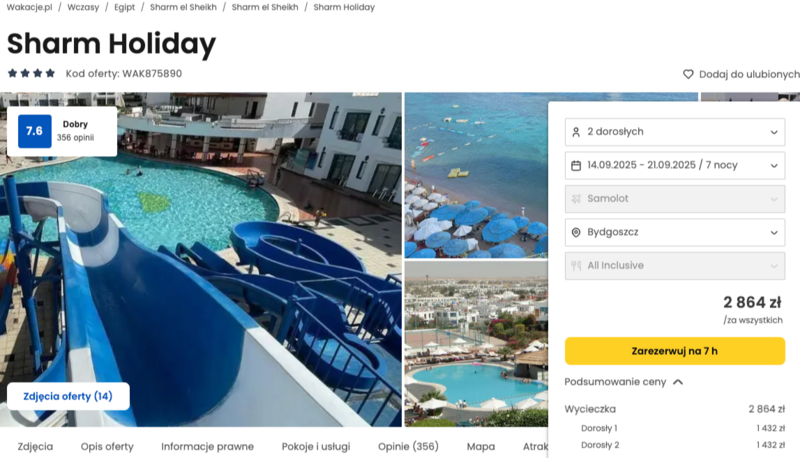Click the heart icon to favorite offer

pos(688,74)
